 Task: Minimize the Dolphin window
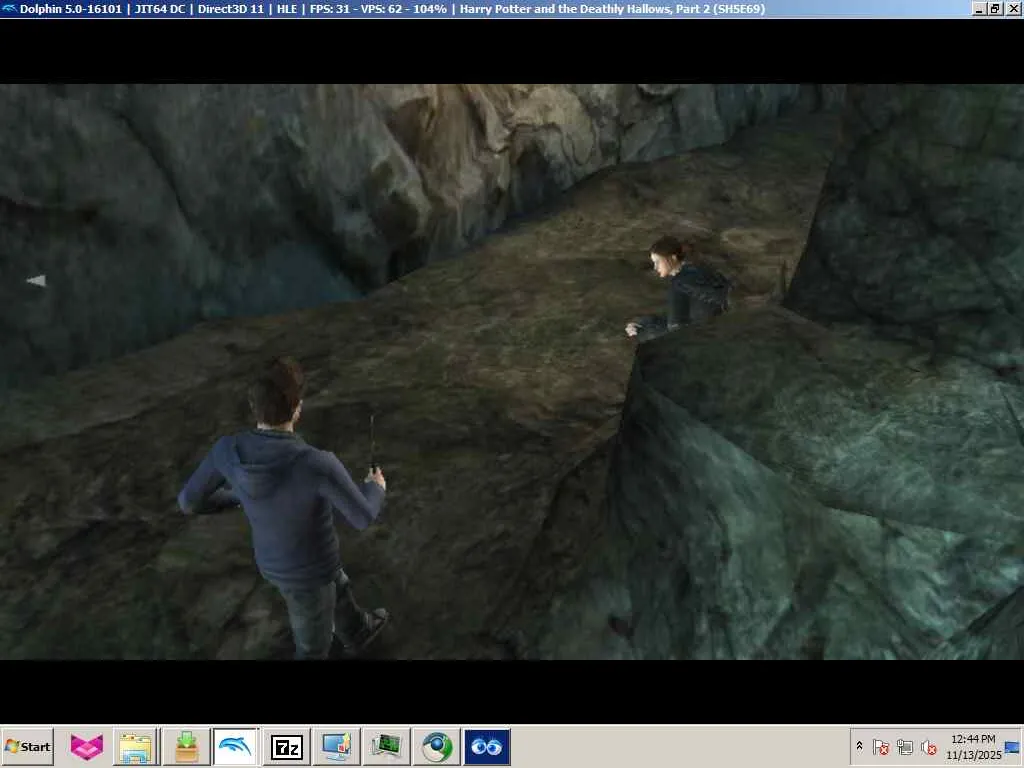click(x=980, y=9)
